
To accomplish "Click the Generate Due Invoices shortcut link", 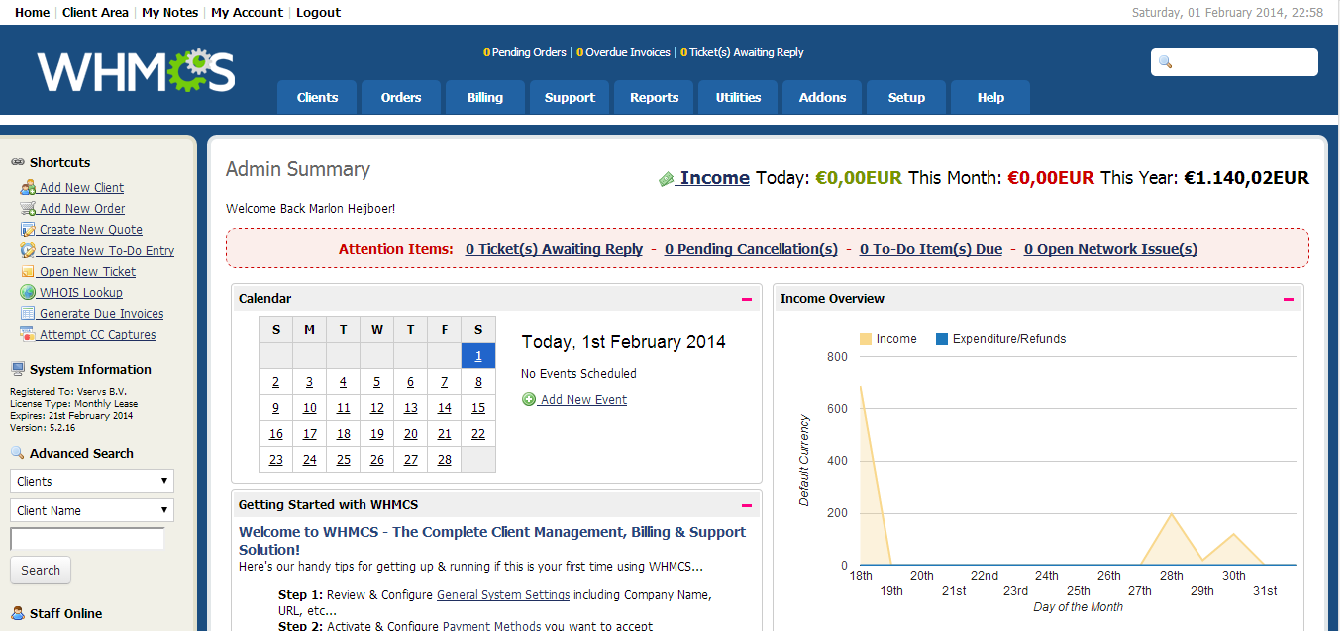I will (101, 314).
